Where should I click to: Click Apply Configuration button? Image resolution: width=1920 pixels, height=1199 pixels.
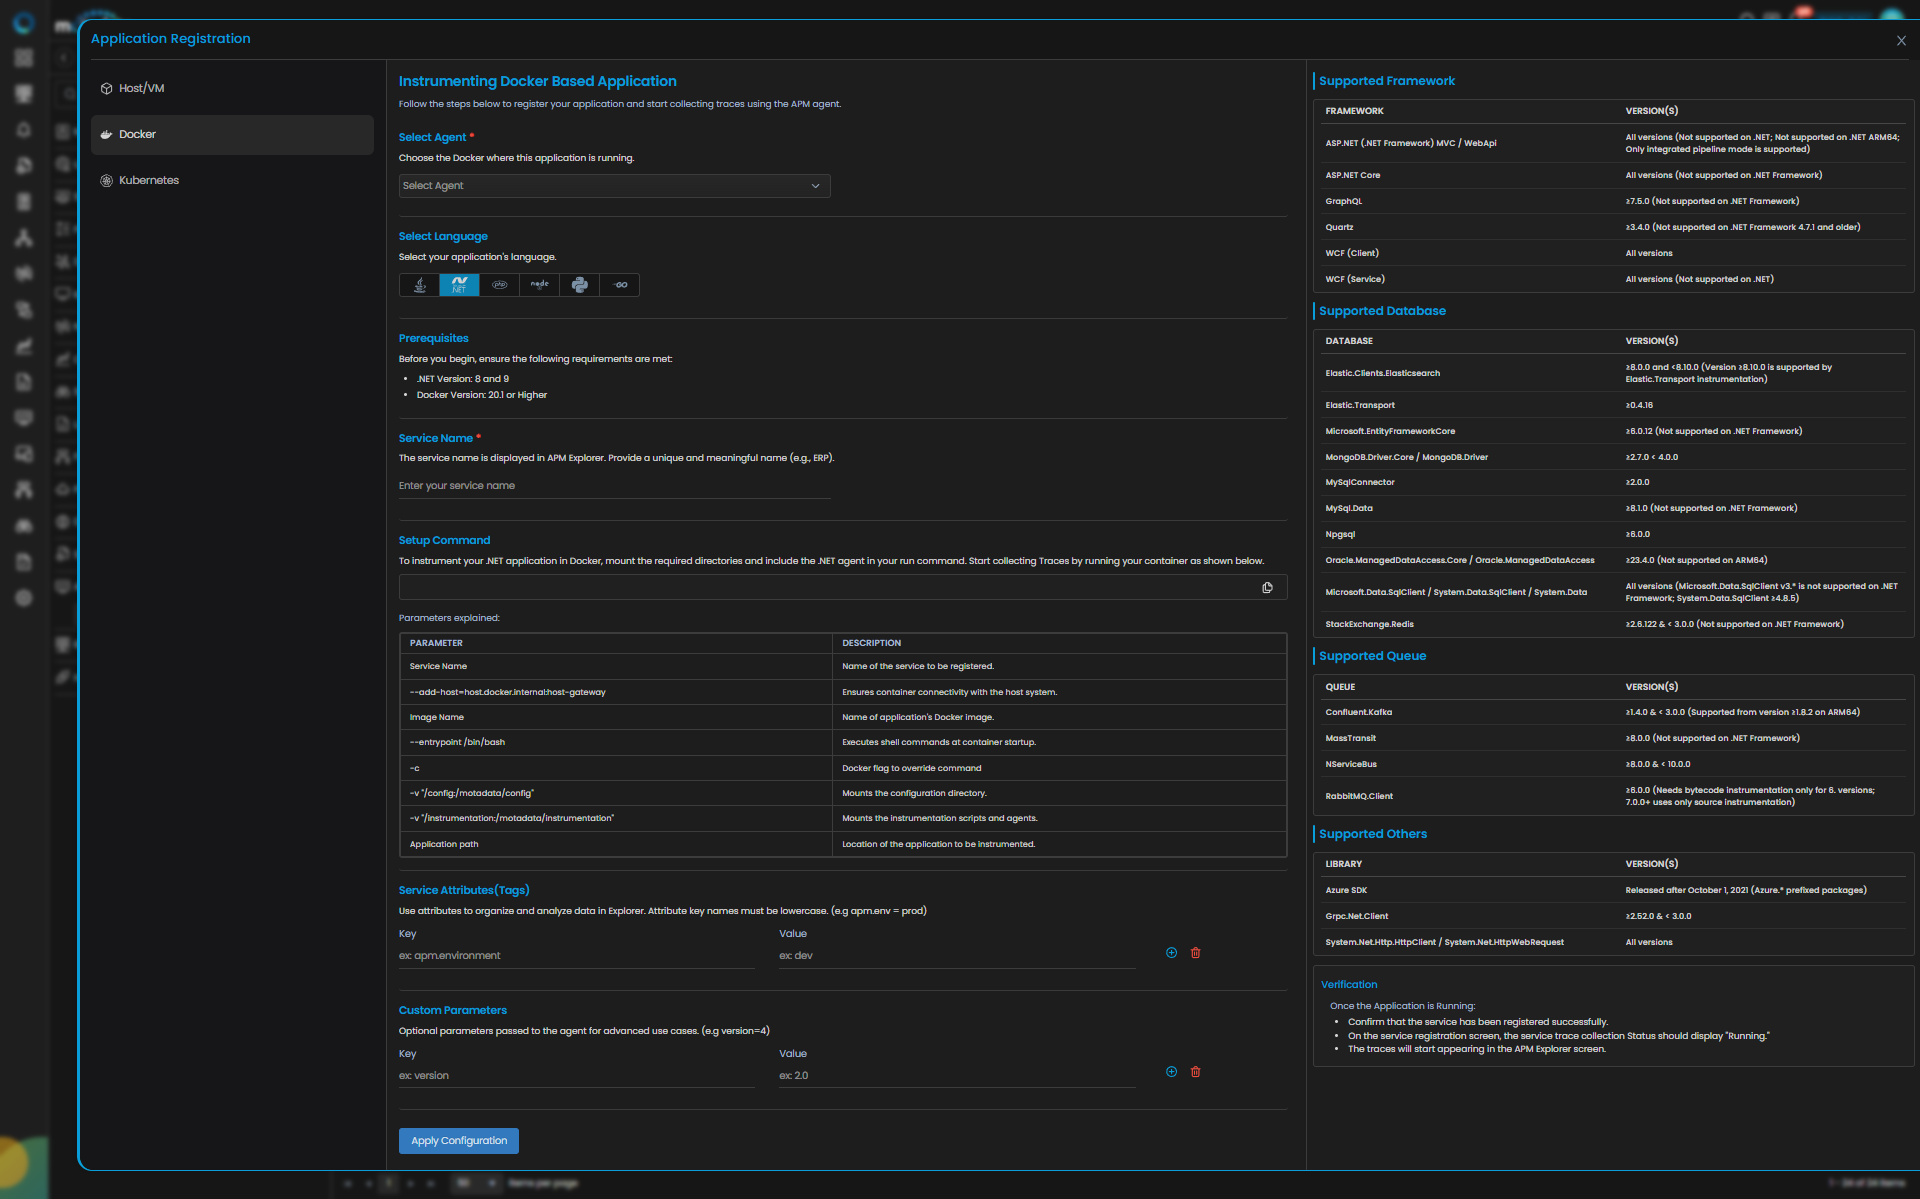point(458,1141)
